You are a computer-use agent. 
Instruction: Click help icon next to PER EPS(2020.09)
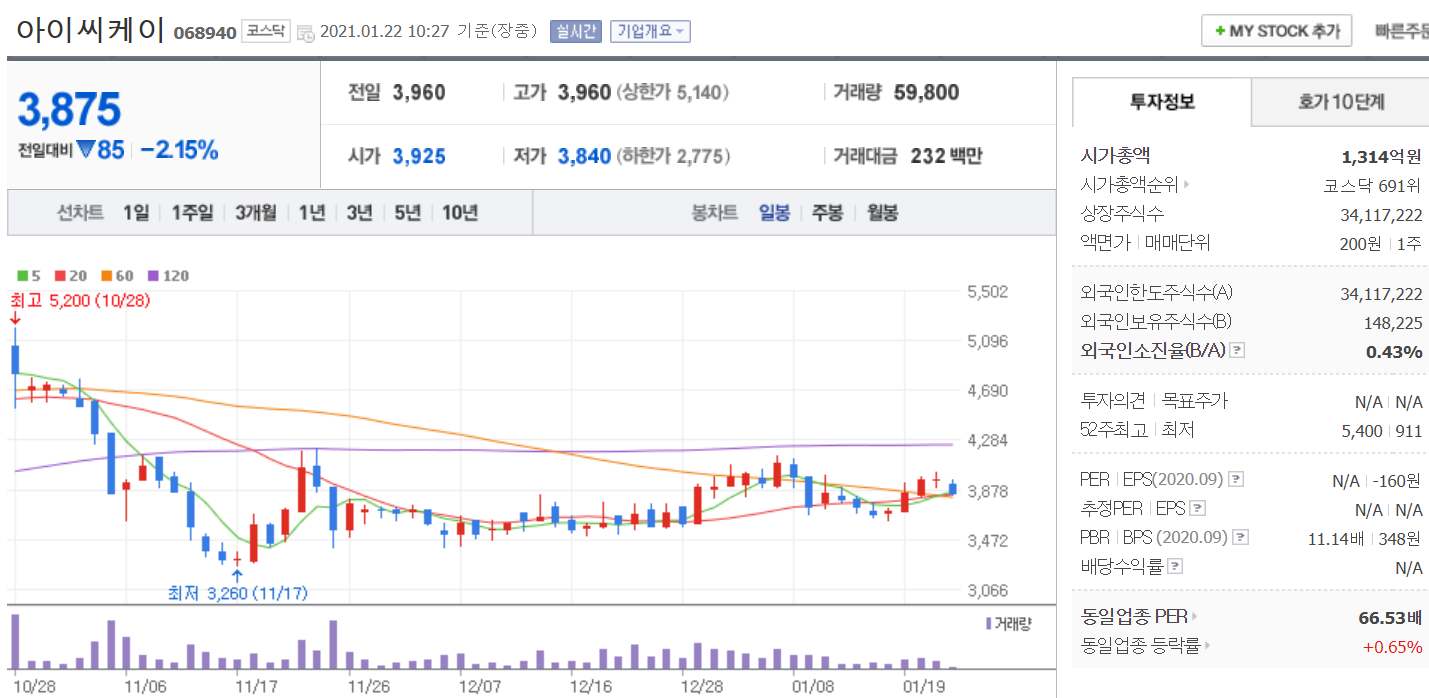[x=1237, y=480]
